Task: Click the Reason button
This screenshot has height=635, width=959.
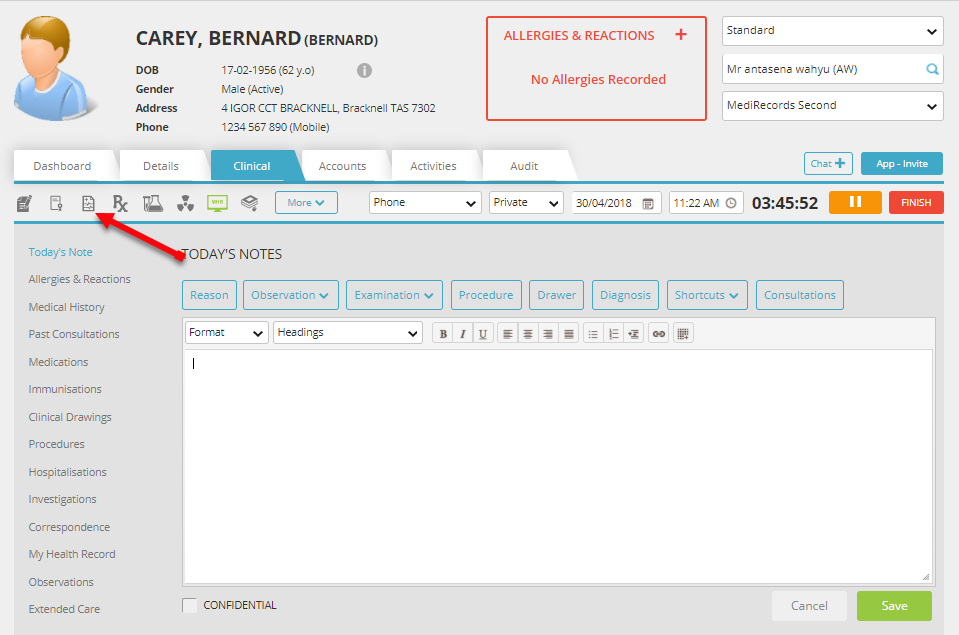Action: [209, 295]
